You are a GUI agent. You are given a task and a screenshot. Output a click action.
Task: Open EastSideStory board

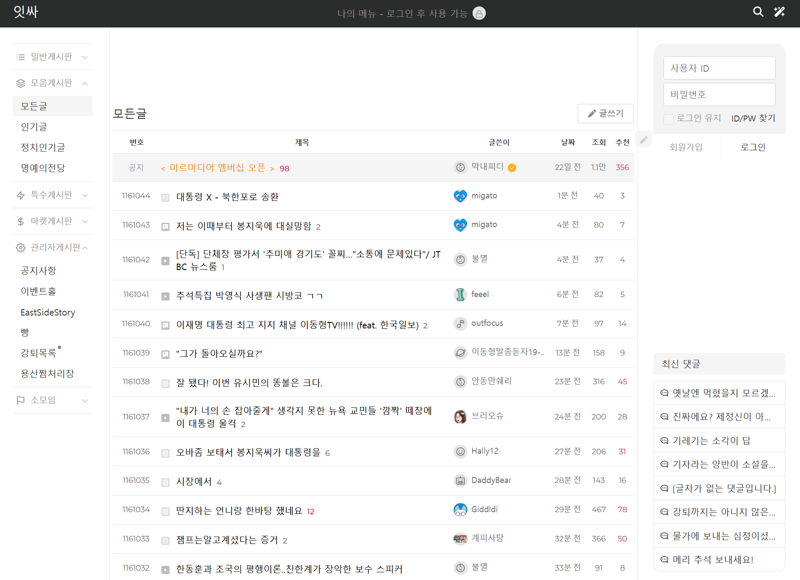click(x=47, y=312)
